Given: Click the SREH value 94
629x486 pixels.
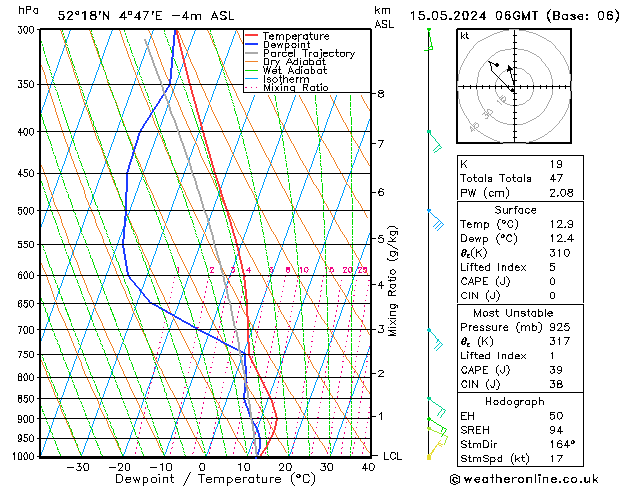Looking at the screenshot, I should tap(556, 430).
